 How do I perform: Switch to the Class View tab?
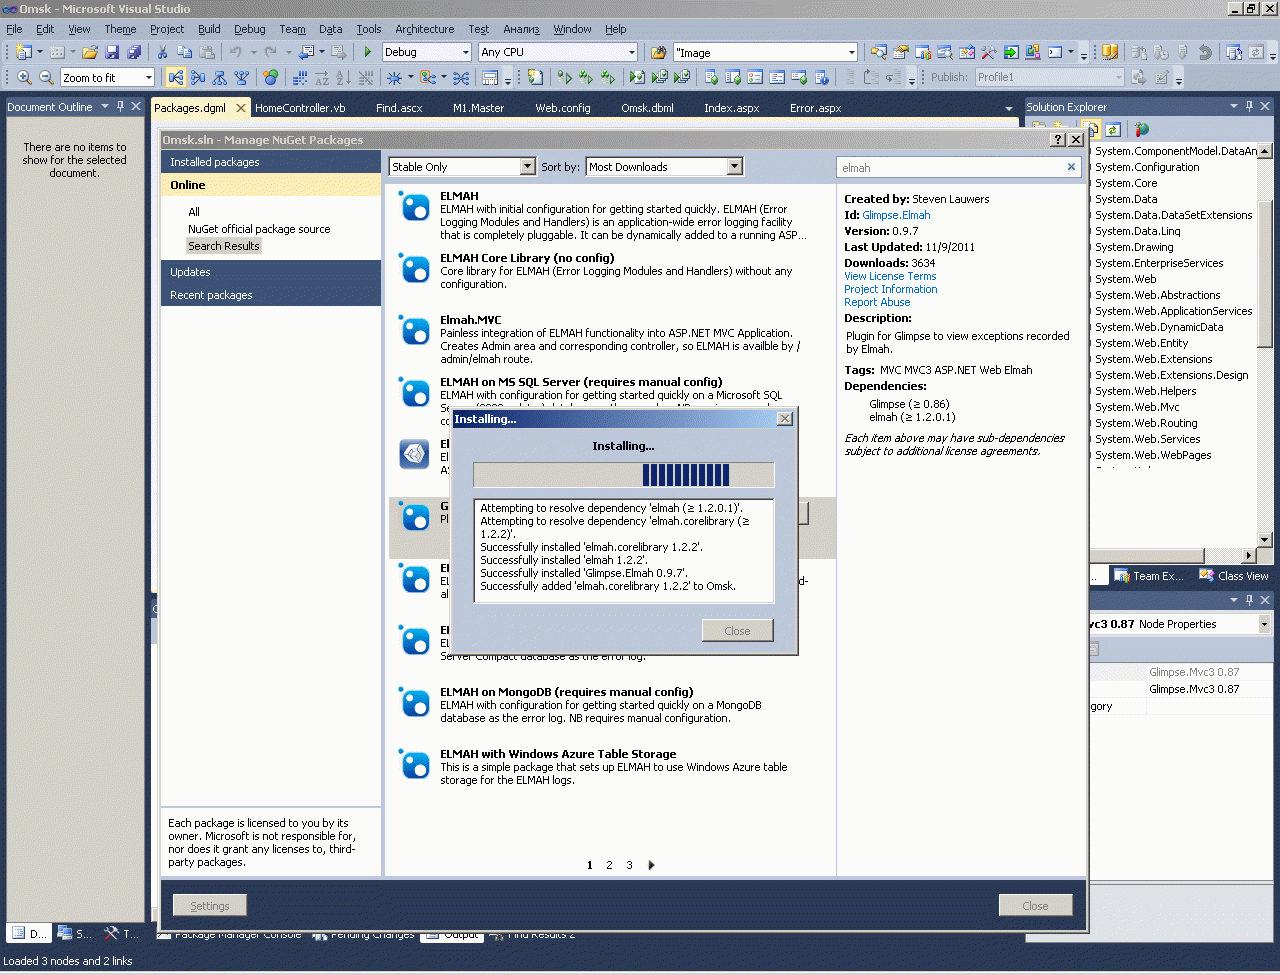pyautogui.click(x=1235, y=576)
